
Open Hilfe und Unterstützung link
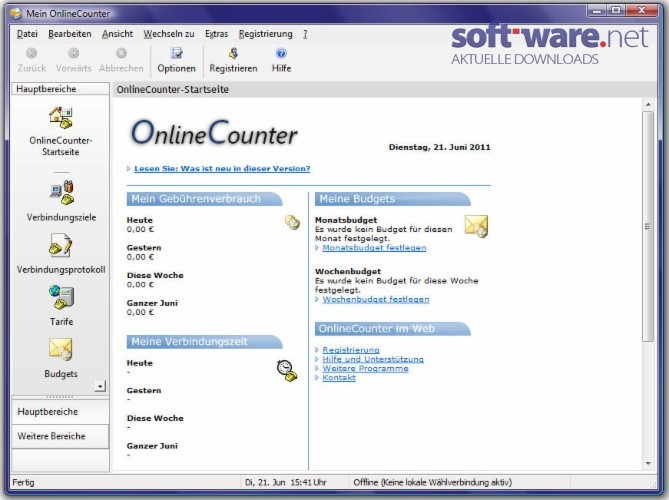373,359
